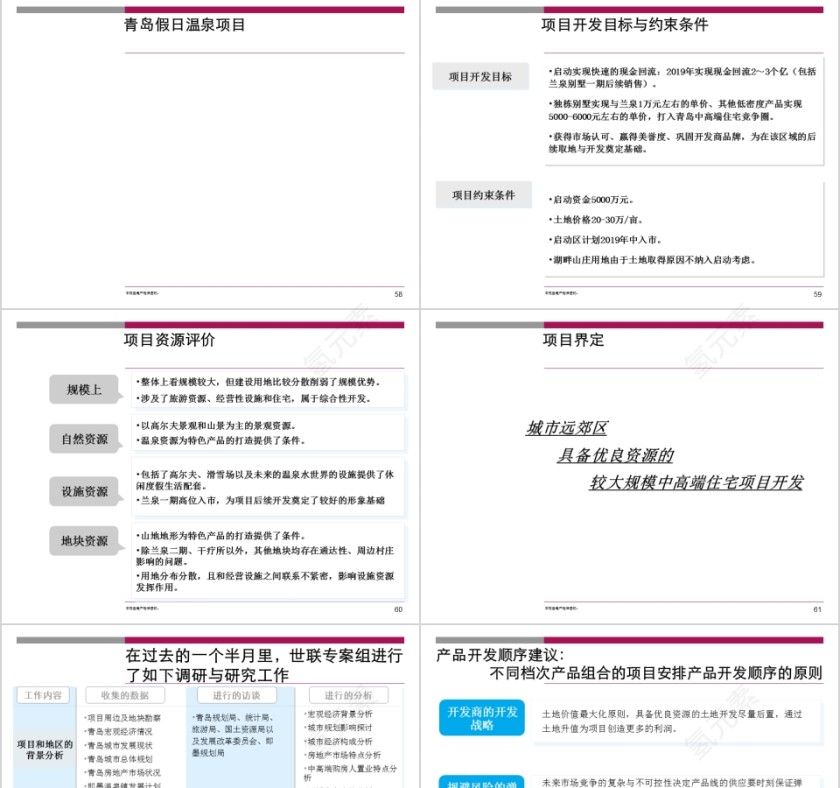Click the 工作内容 table header
Image resolution: width=840 pixels, height=788 pixels.
click(x=42, y=695)
